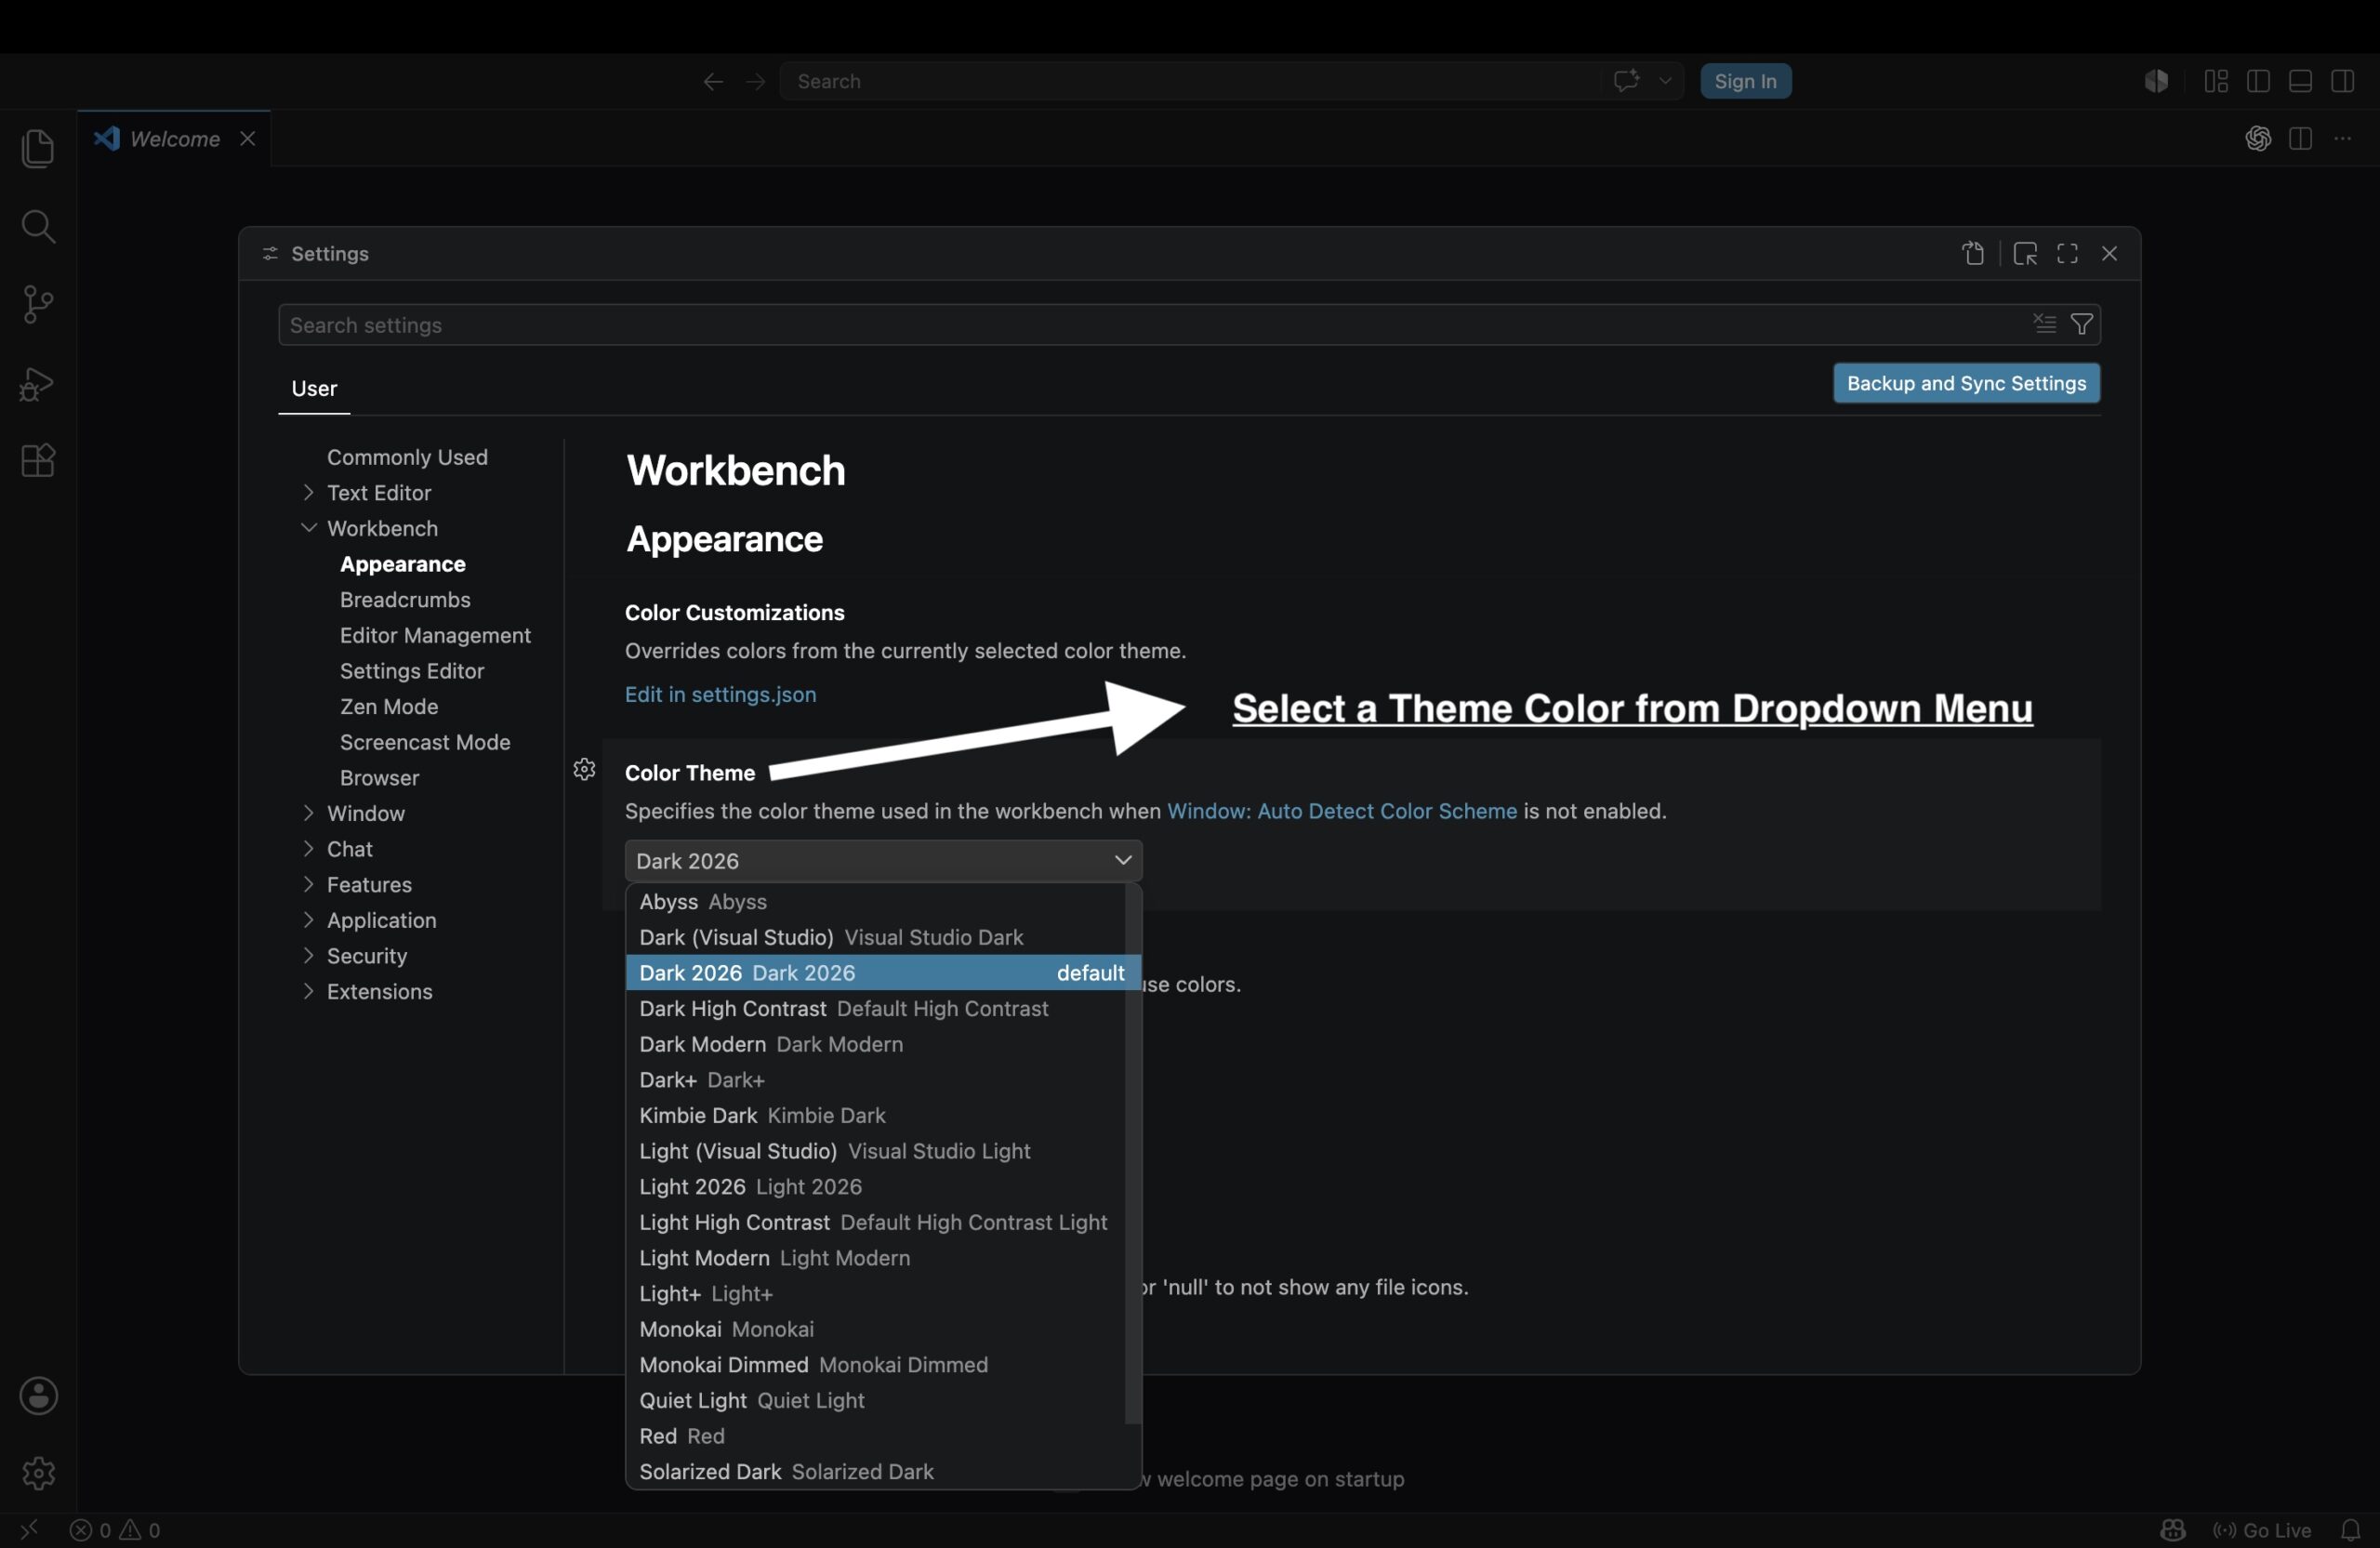Select Editor Management under Workbench
The image size is (2380, 1548).
pos(435,635)
